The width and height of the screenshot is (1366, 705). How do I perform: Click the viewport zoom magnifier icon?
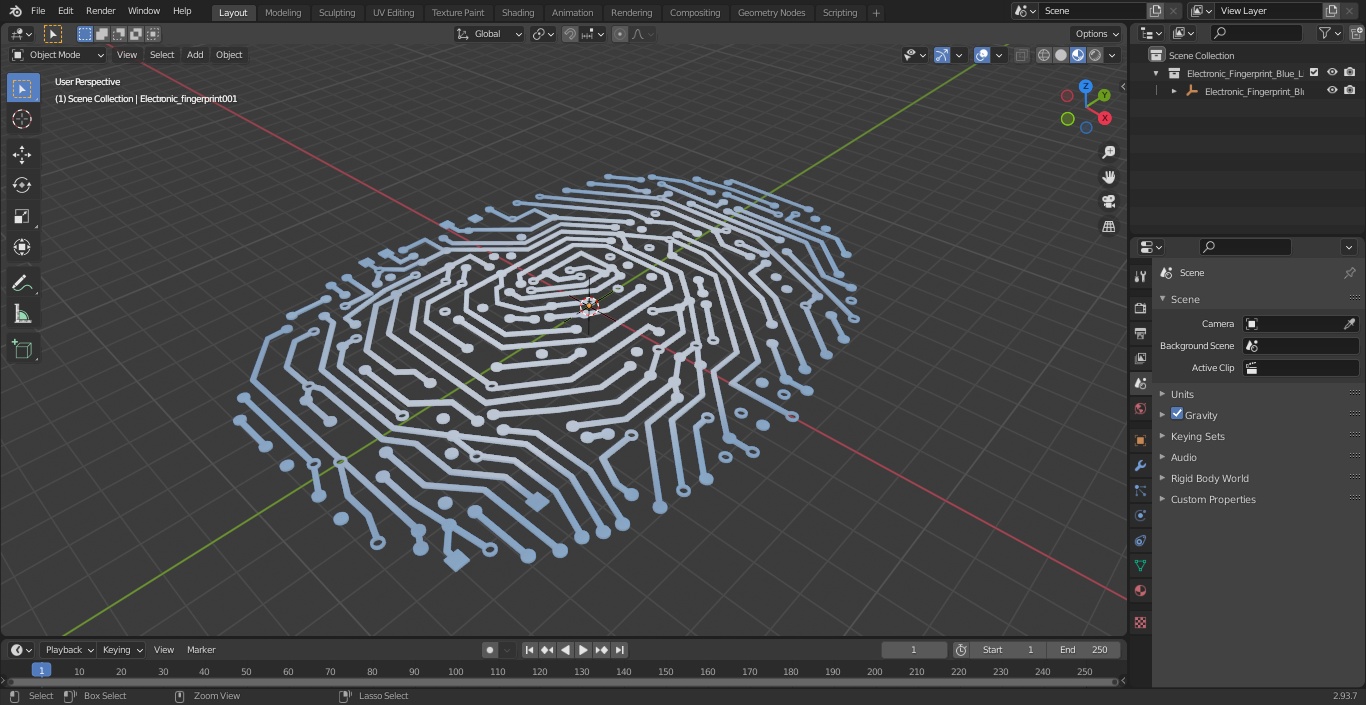[x=1108, y=152]
